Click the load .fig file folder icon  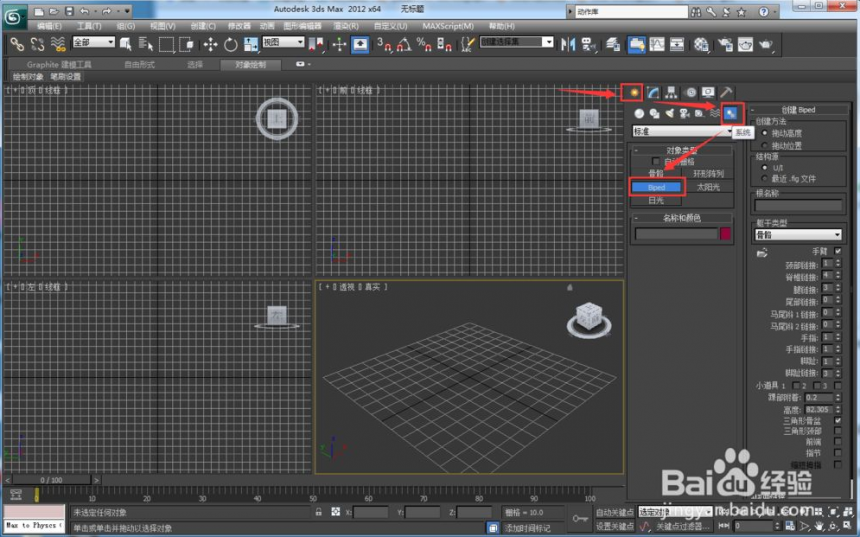pos(762,253)
